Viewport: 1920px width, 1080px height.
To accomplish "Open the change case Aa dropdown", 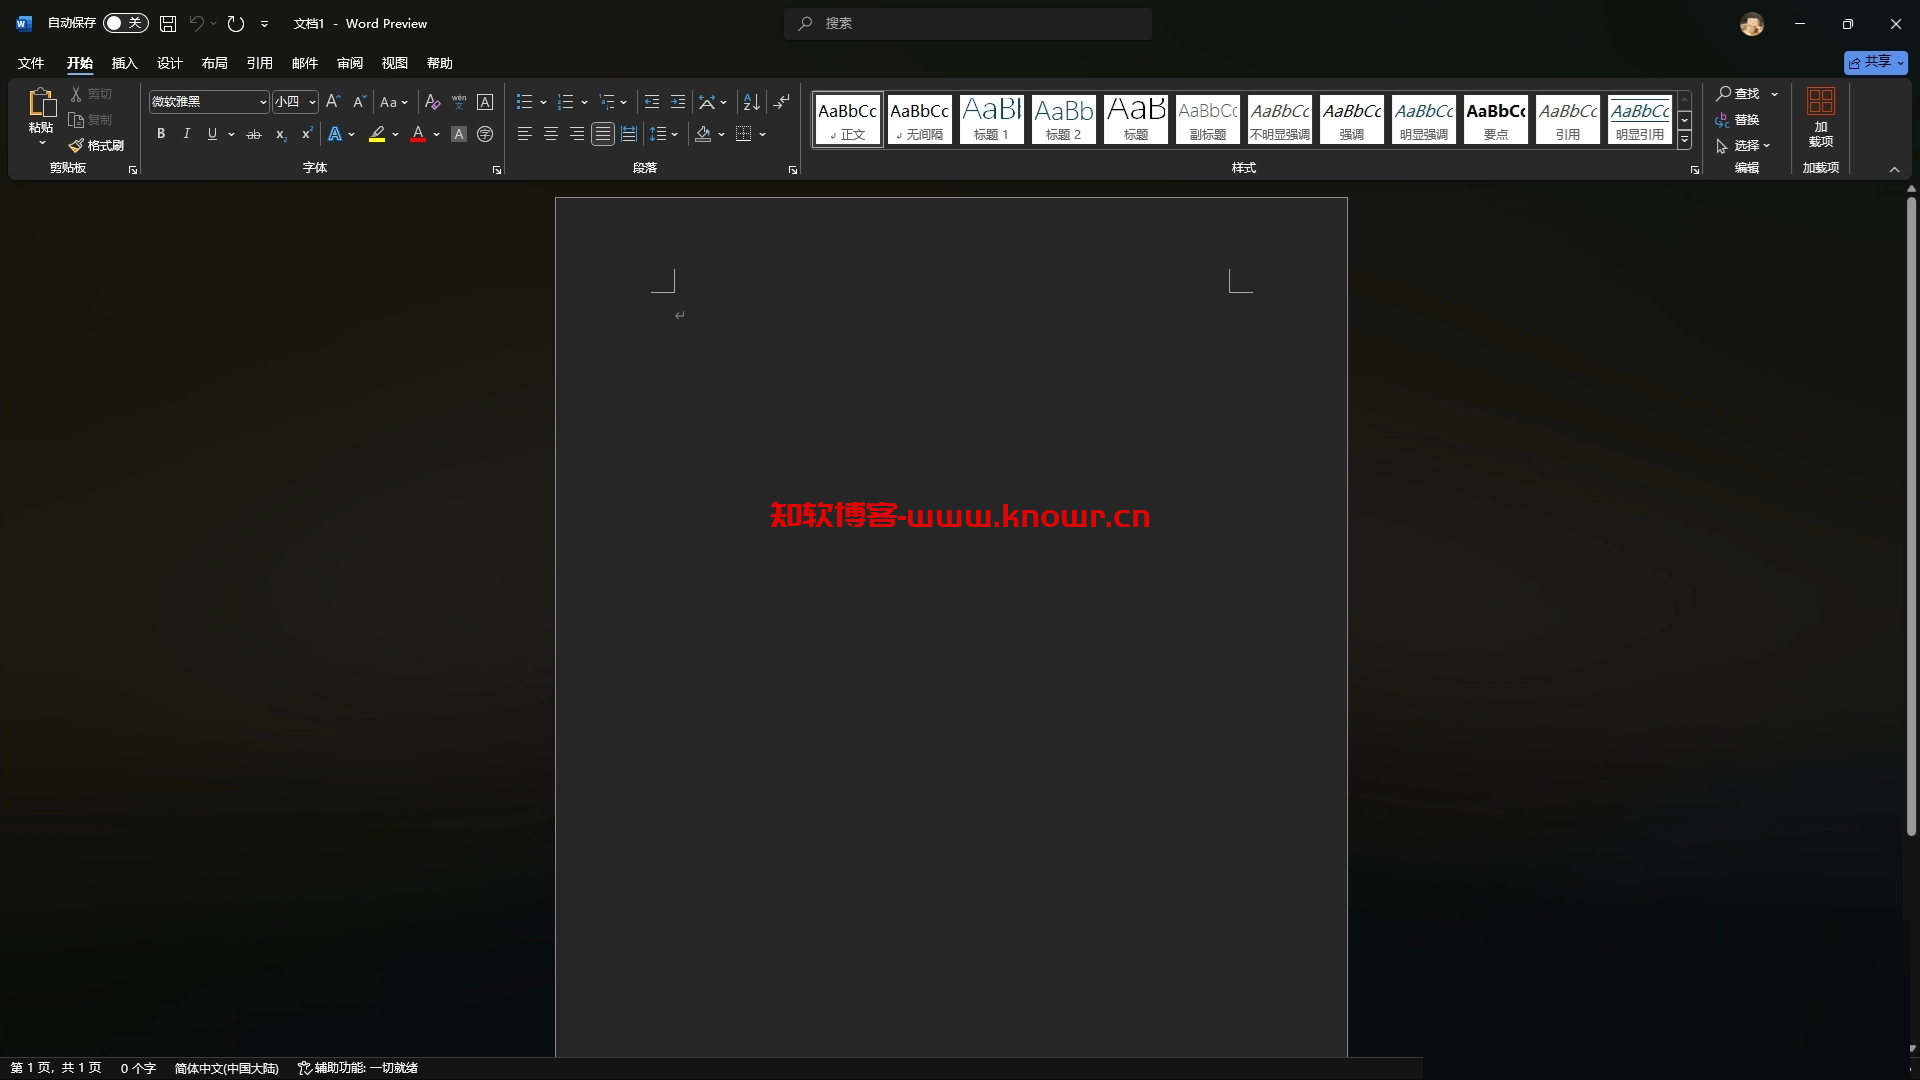I will [393, 102].
